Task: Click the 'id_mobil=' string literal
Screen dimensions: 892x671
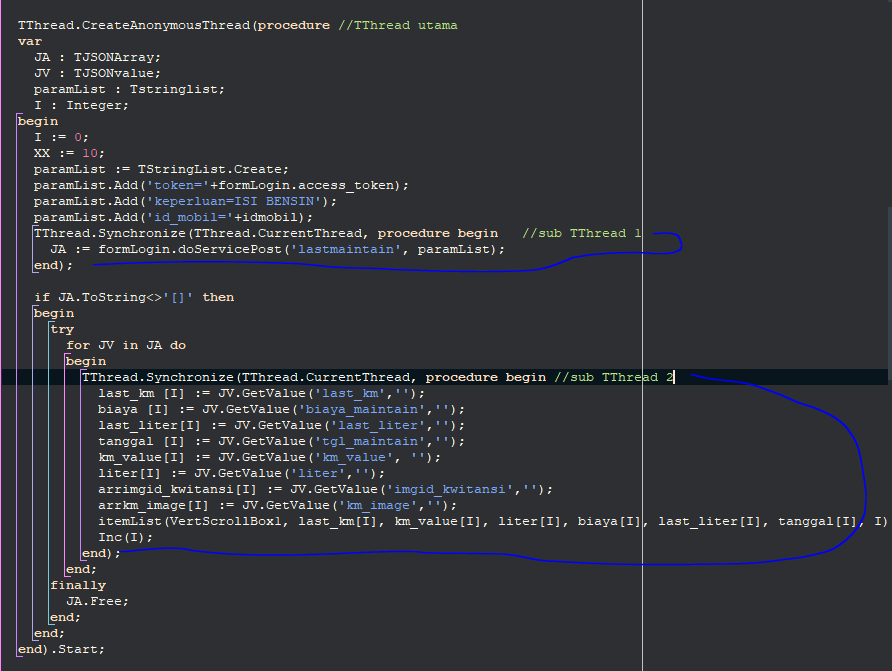Action: pos(189,217)
